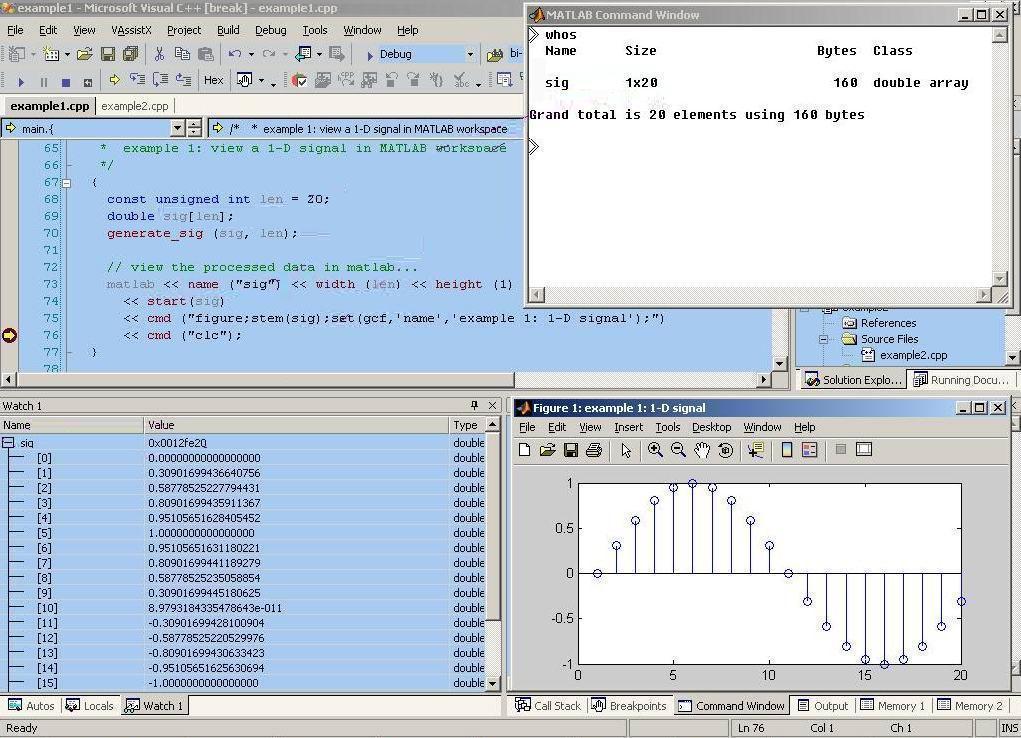Collapse the sig variable in Watch 1
1021x738 pixels.
8,442
